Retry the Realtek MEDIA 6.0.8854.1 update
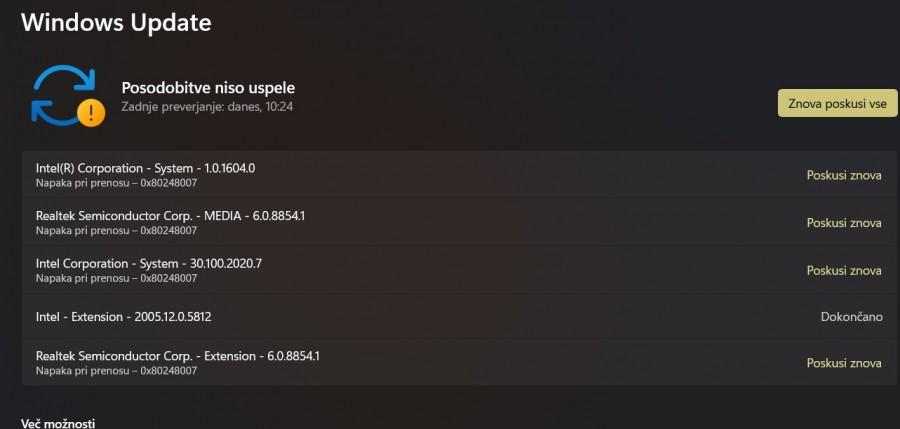Screen dimensions: 900x429 pyautogui.click(x=843, y=223)
